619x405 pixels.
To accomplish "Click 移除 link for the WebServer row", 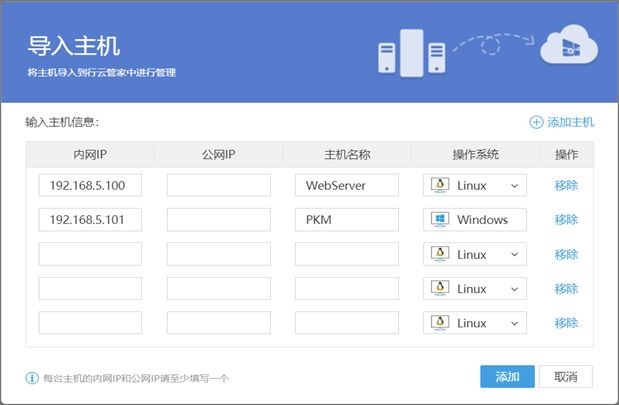I will (566, 186).
